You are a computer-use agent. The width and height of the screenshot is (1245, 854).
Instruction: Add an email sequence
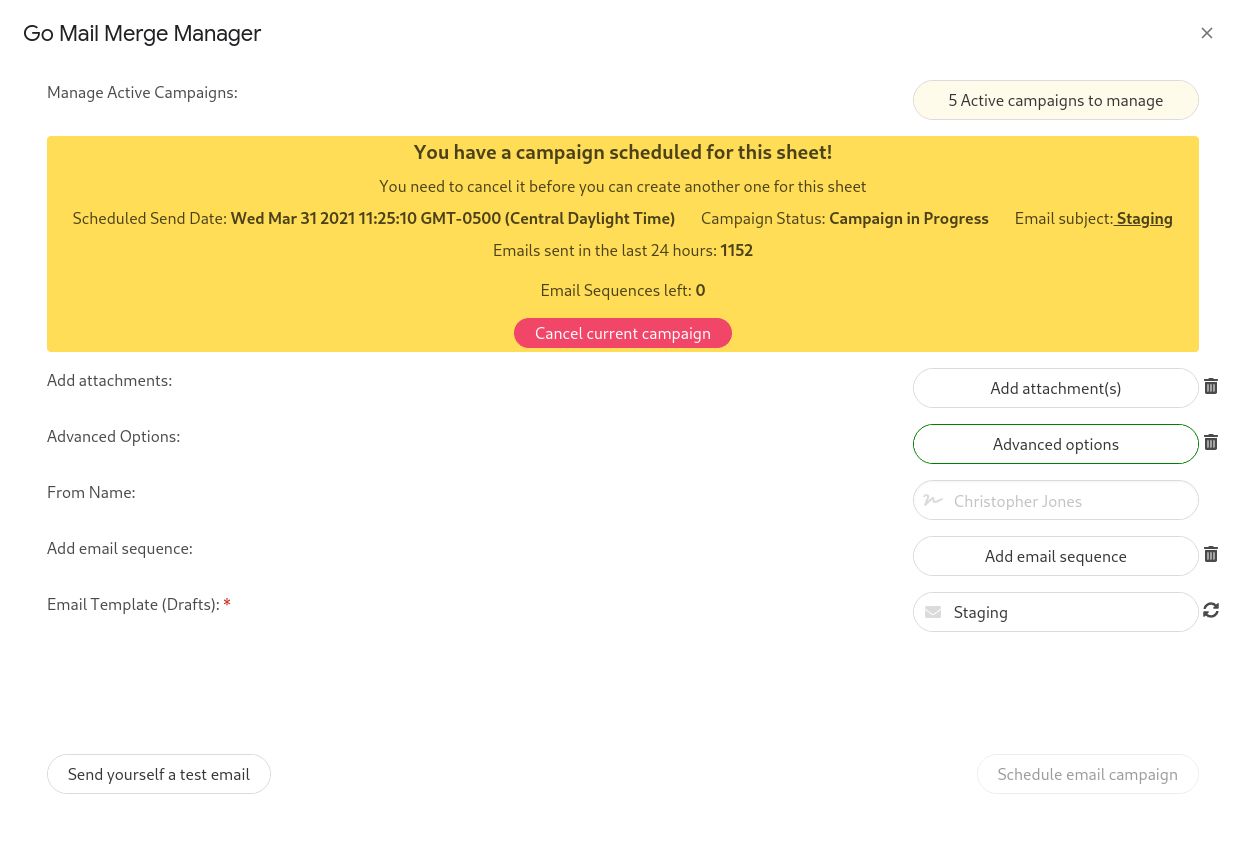[1056, 555]
